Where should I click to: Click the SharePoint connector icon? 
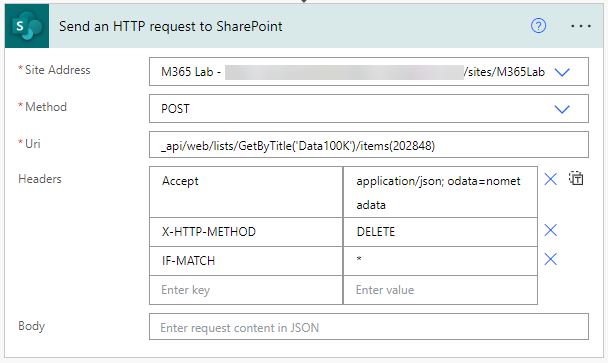27,26
